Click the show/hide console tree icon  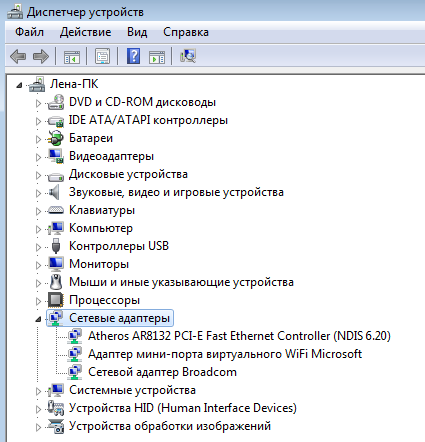coord(72,57)
